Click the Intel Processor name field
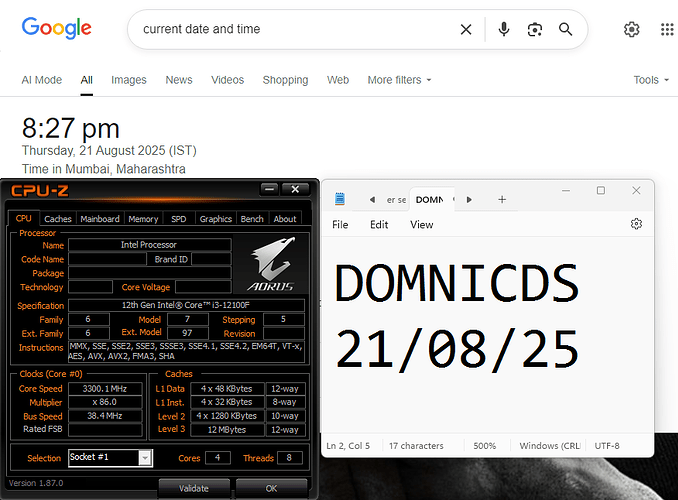 (150, 245)
